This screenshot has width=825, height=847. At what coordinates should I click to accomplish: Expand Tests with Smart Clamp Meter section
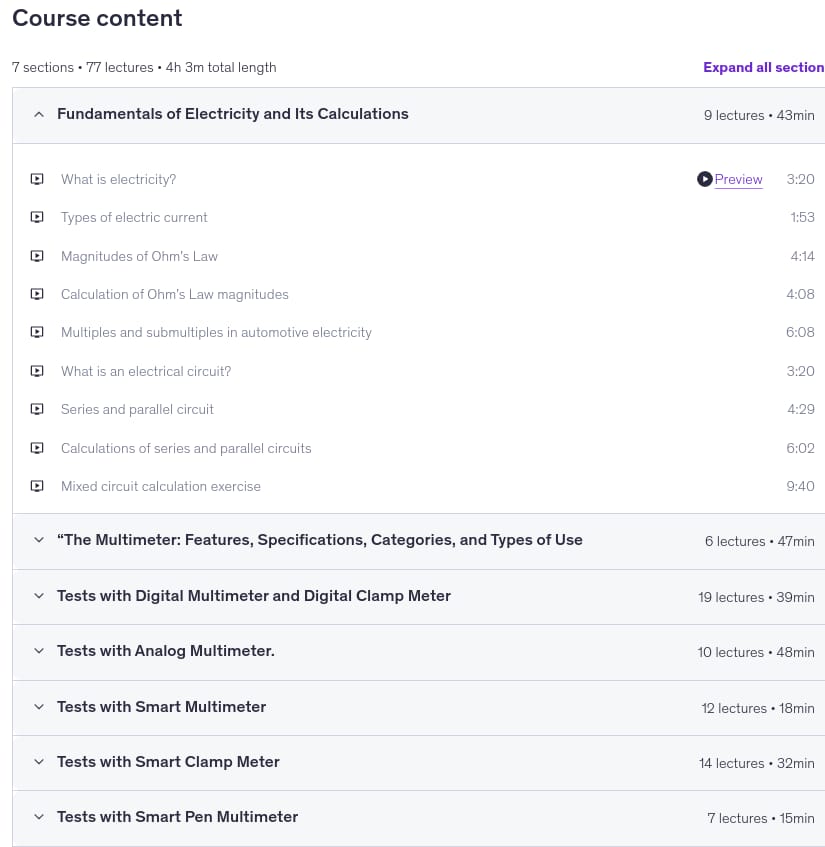[39, 762]
